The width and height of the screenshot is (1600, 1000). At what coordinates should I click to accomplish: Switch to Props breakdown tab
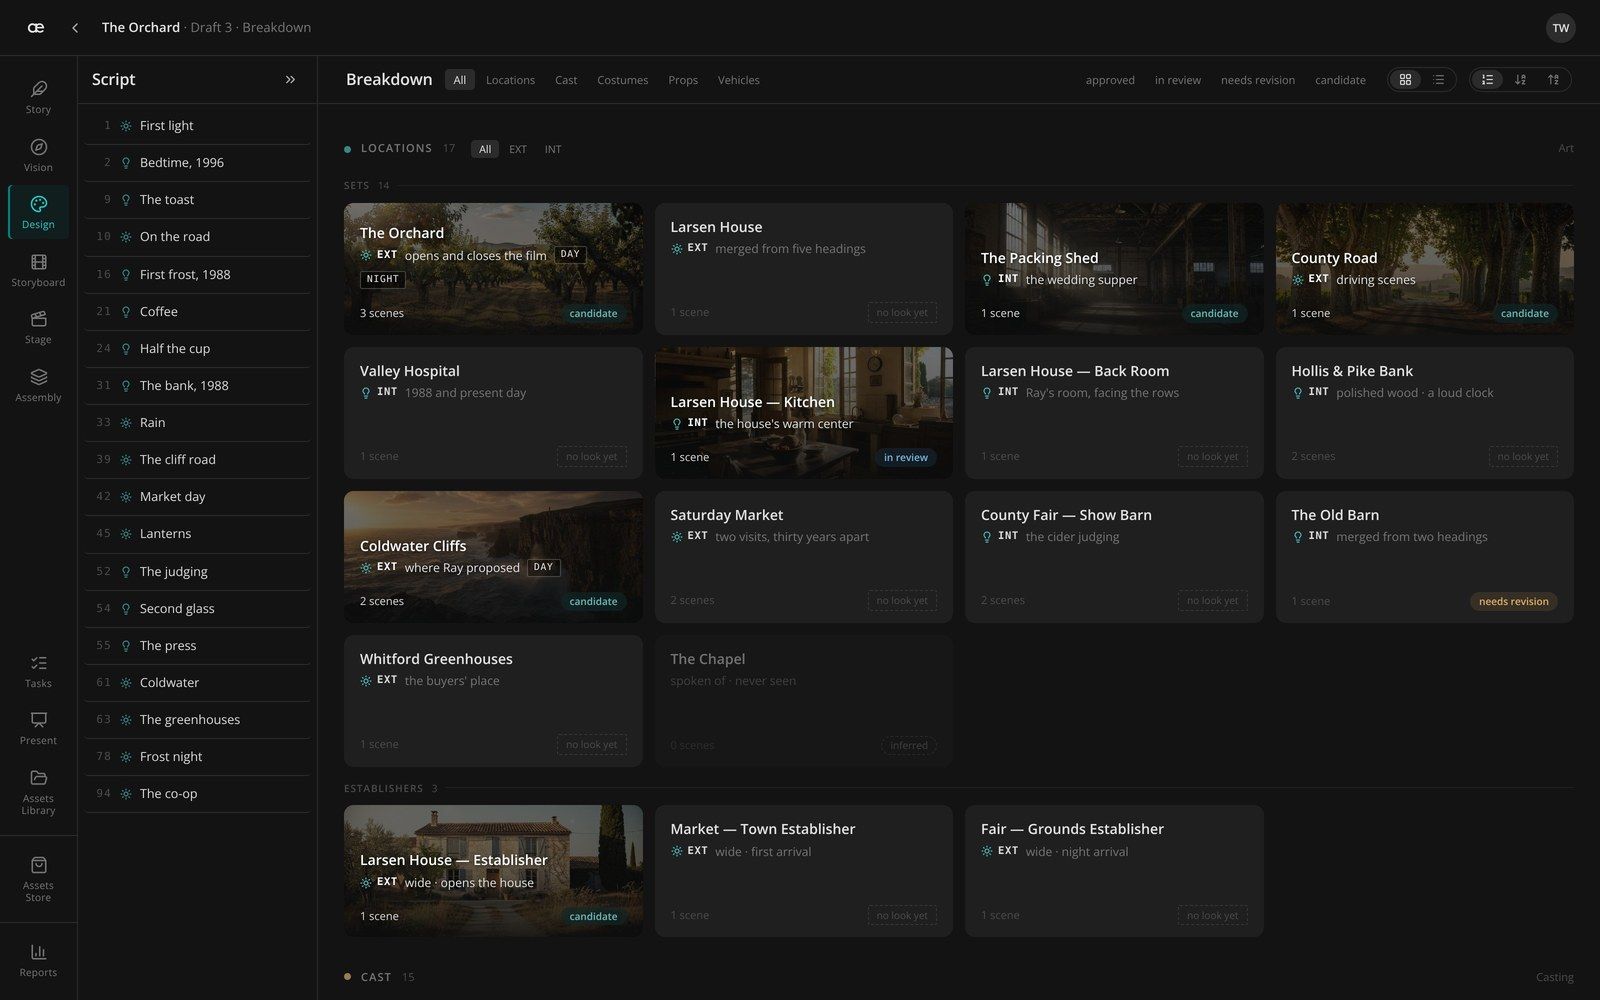(683, 80)
